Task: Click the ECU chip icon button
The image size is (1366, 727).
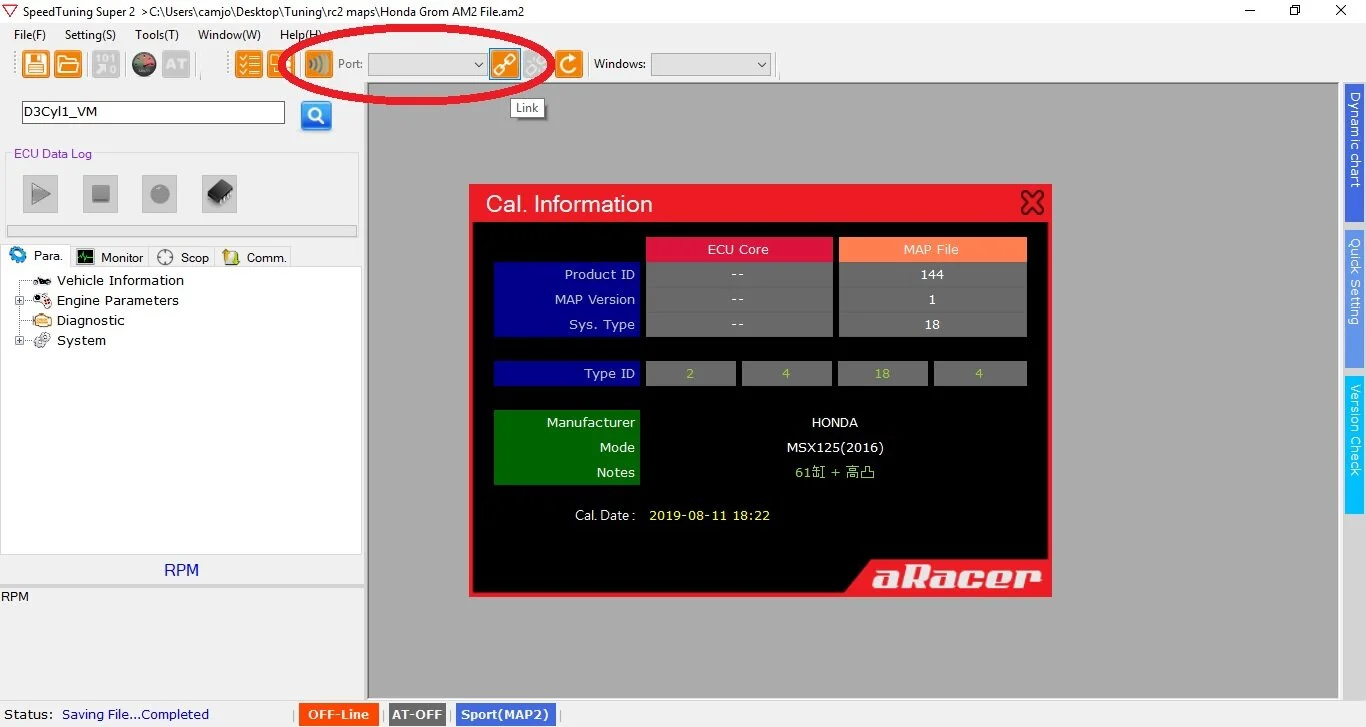Action: click(x=220, y=193)
